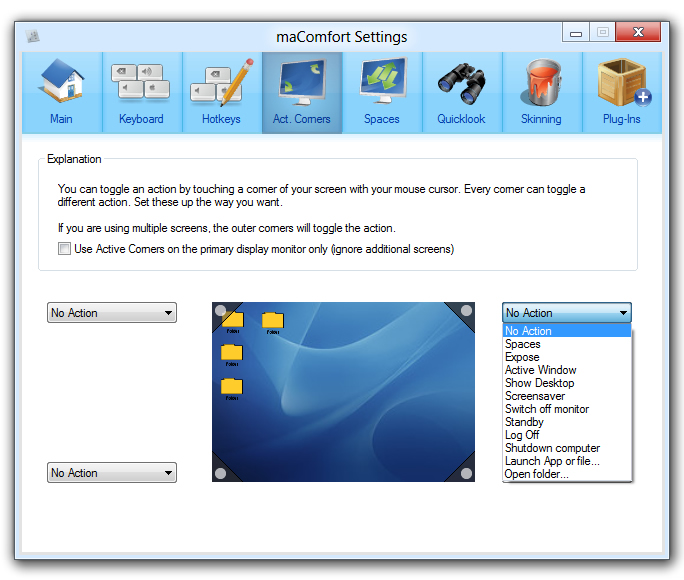Expand the top-left corner action dropdown

pyautogui.click(x=112, y=313)
